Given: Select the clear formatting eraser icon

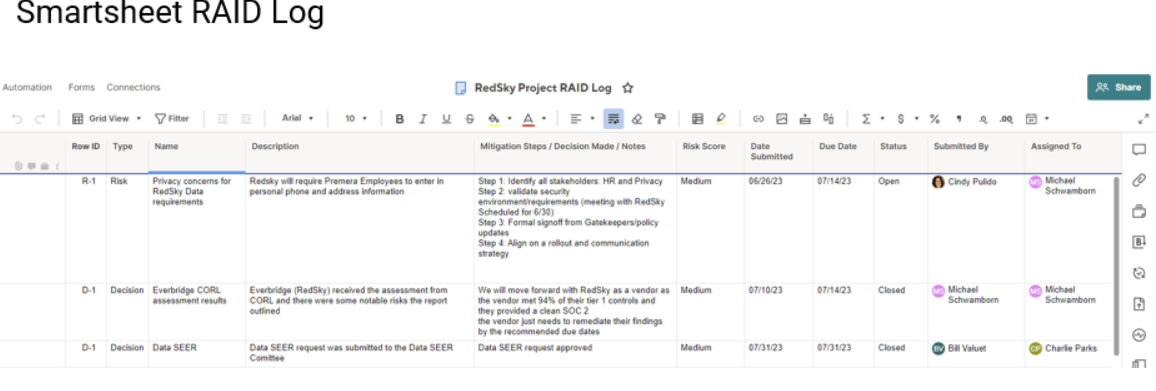Looking at the screenshot, I should [x=637, y=119].
